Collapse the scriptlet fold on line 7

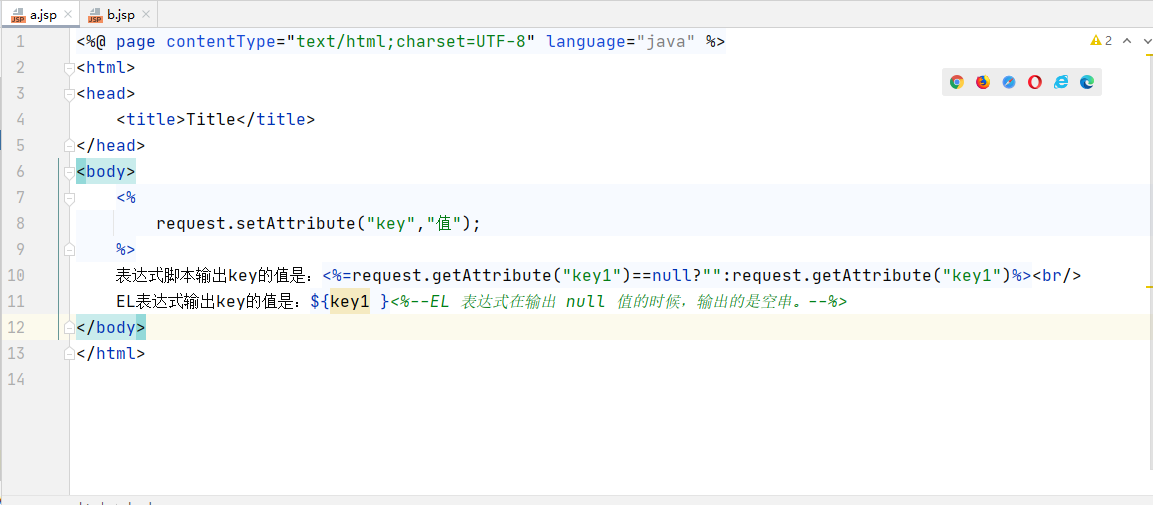pyautogui.click(x=69, y=198)
